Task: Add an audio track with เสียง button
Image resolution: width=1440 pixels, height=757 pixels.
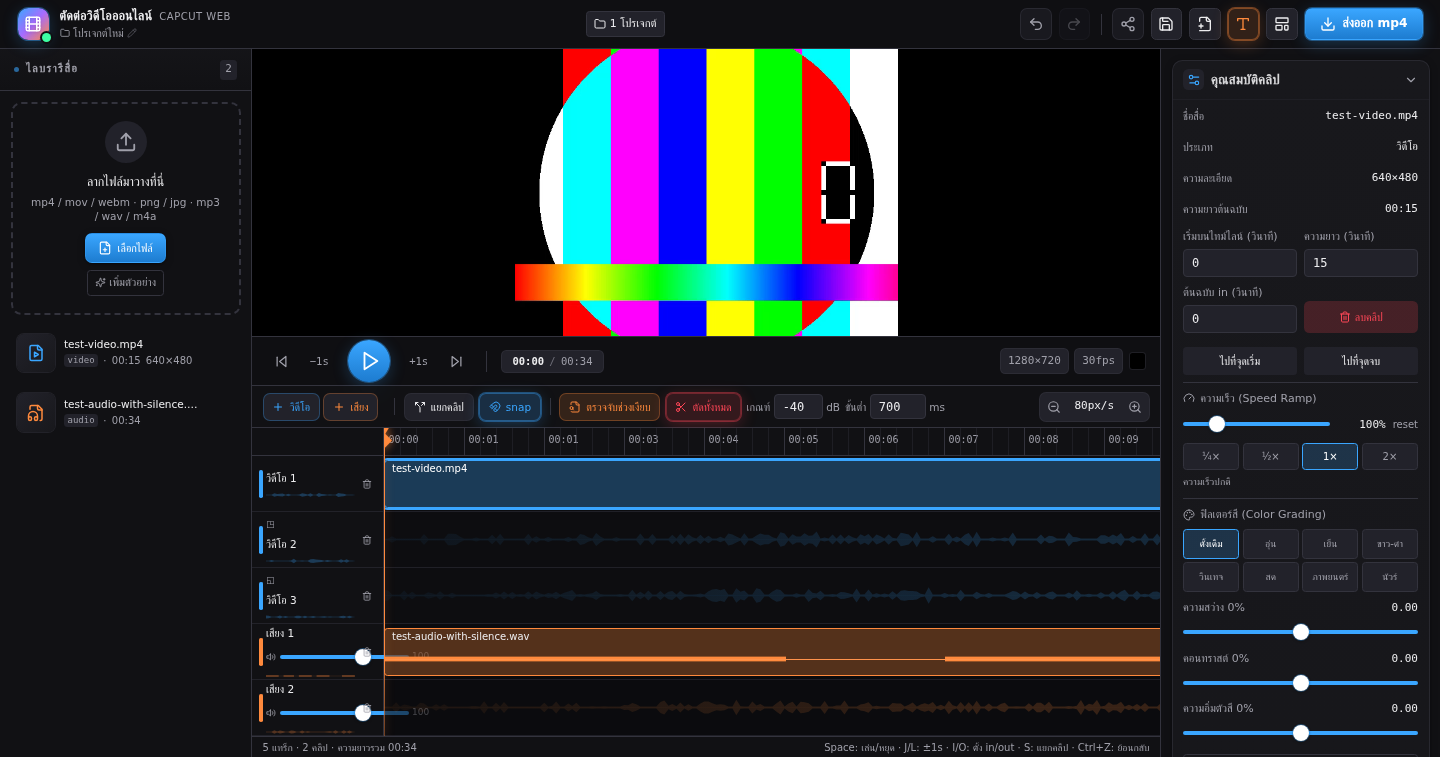Action: [x=350, y=407]
